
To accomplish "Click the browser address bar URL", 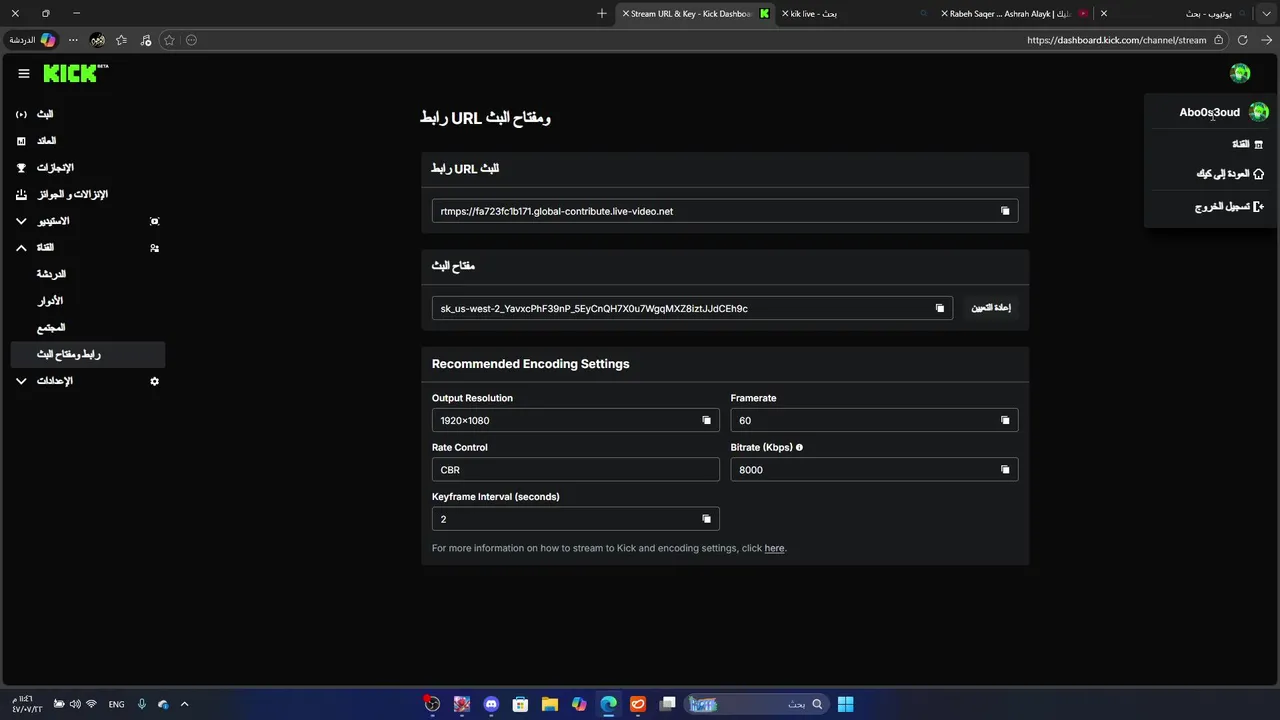I will pyautogui.click(x=1117, y=40).
